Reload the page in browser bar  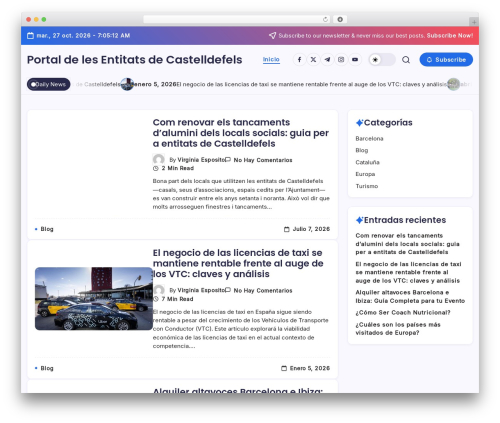point(325,19)
